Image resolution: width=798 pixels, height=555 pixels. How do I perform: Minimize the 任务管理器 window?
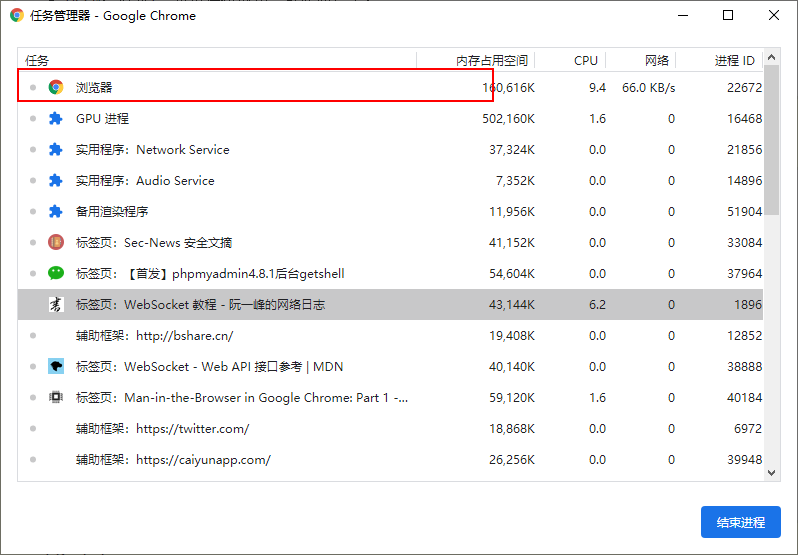pyautogui.click(x=683, y=15)
